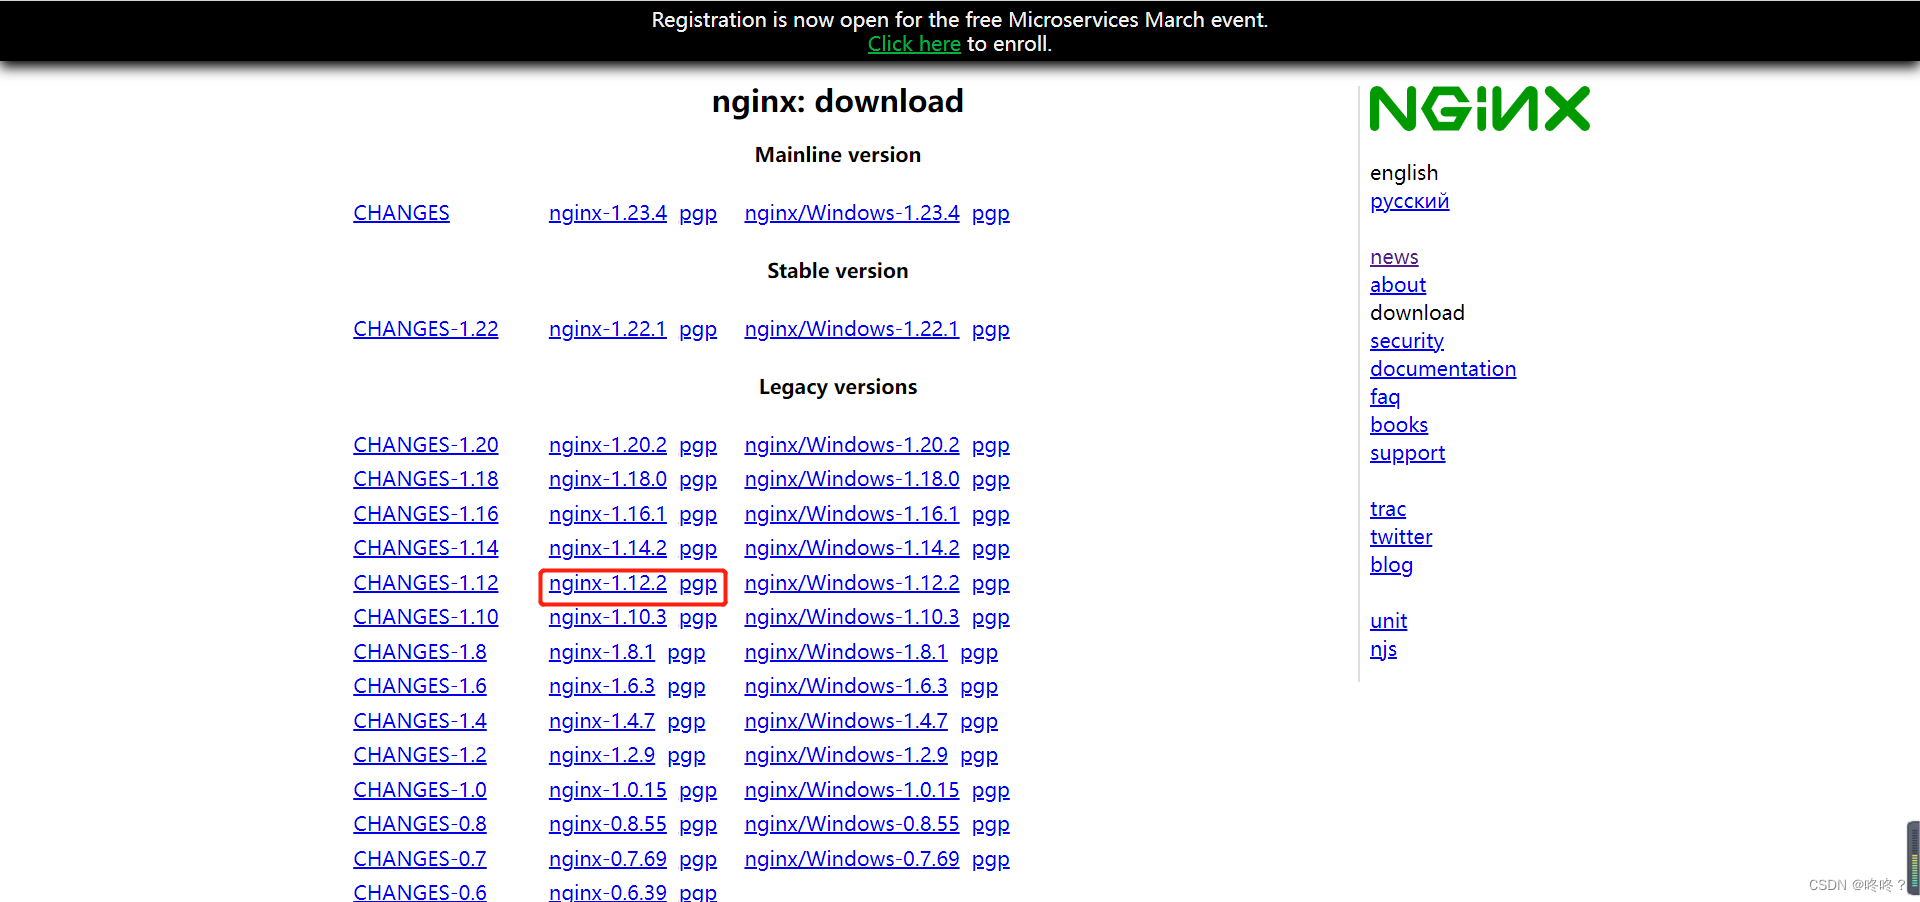Download nginx-1.6.3
The image size is (1920, 902).
[601, 686]
